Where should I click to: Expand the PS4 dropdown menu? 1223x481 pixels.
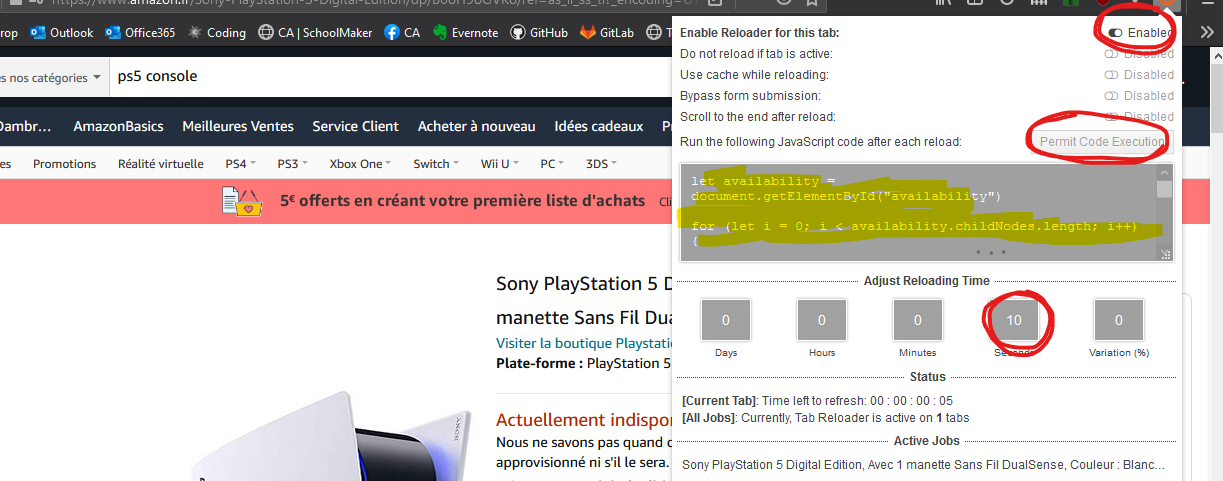click(x=240, y=163)
